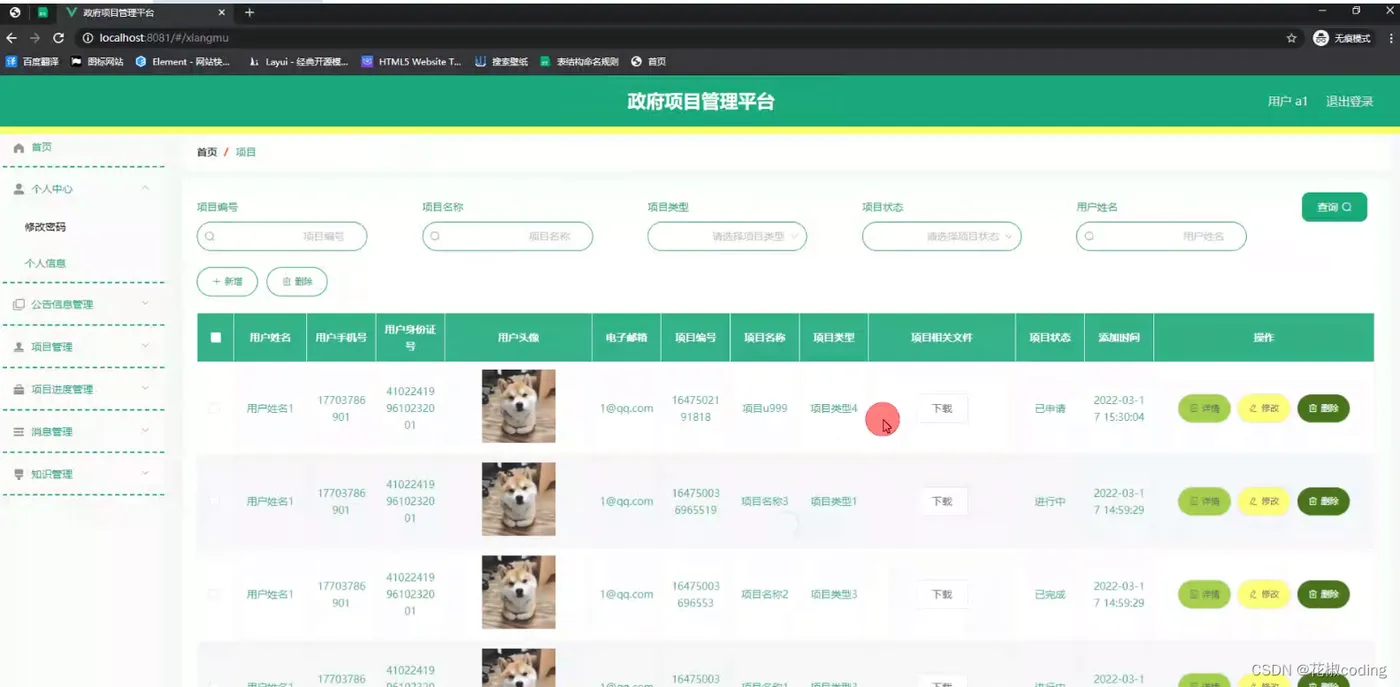Open the 表结构命名规则 bookmark

579,61
